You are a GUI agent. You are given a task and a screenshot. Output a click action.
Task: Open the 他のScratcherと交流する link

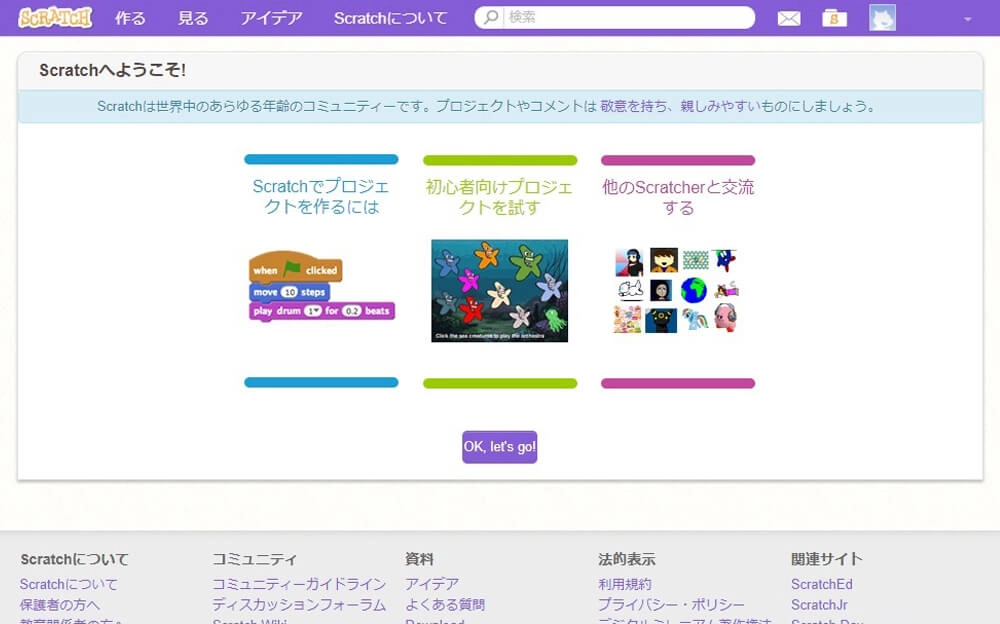678,197
